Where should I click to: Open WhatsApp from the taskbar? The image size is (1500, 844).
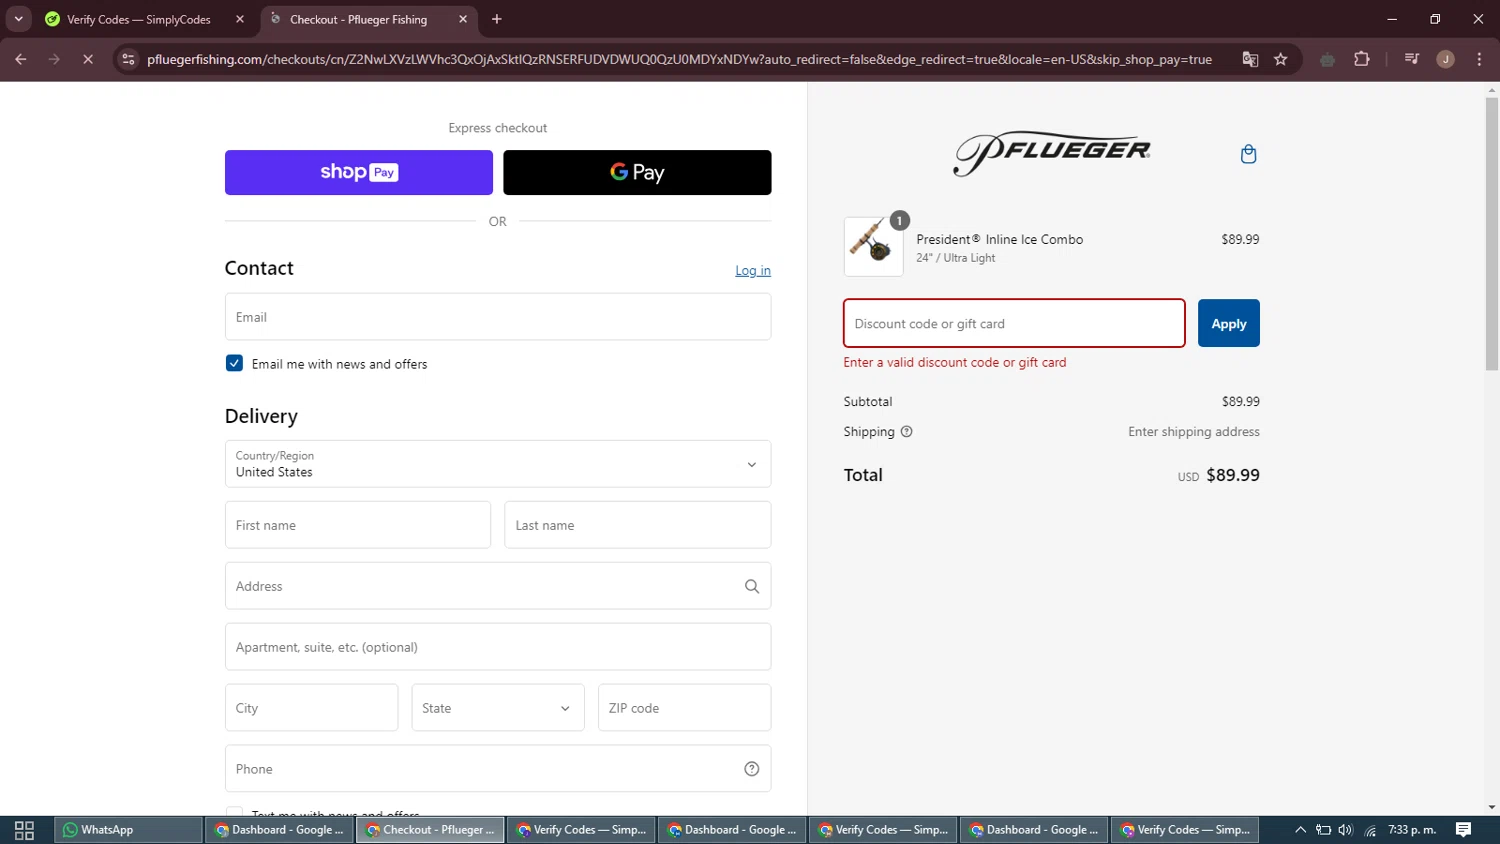[128, 830]
